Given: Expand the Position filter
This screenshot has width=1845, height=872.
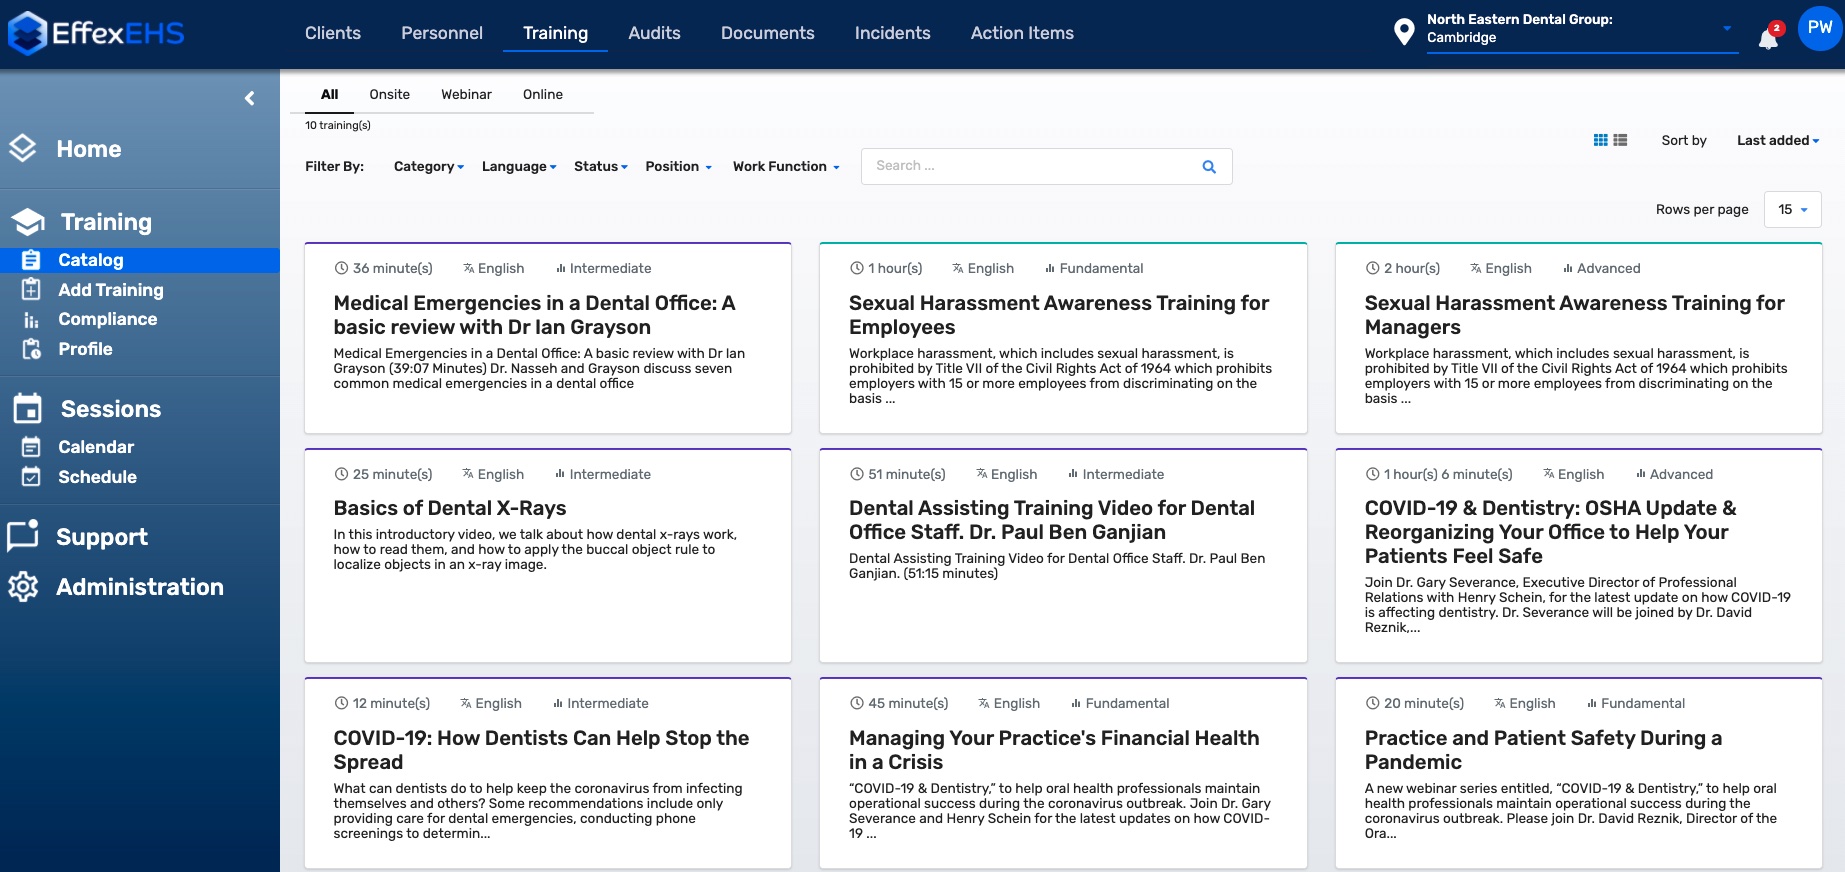Looking at the screenshot, I should click(679, 167).
